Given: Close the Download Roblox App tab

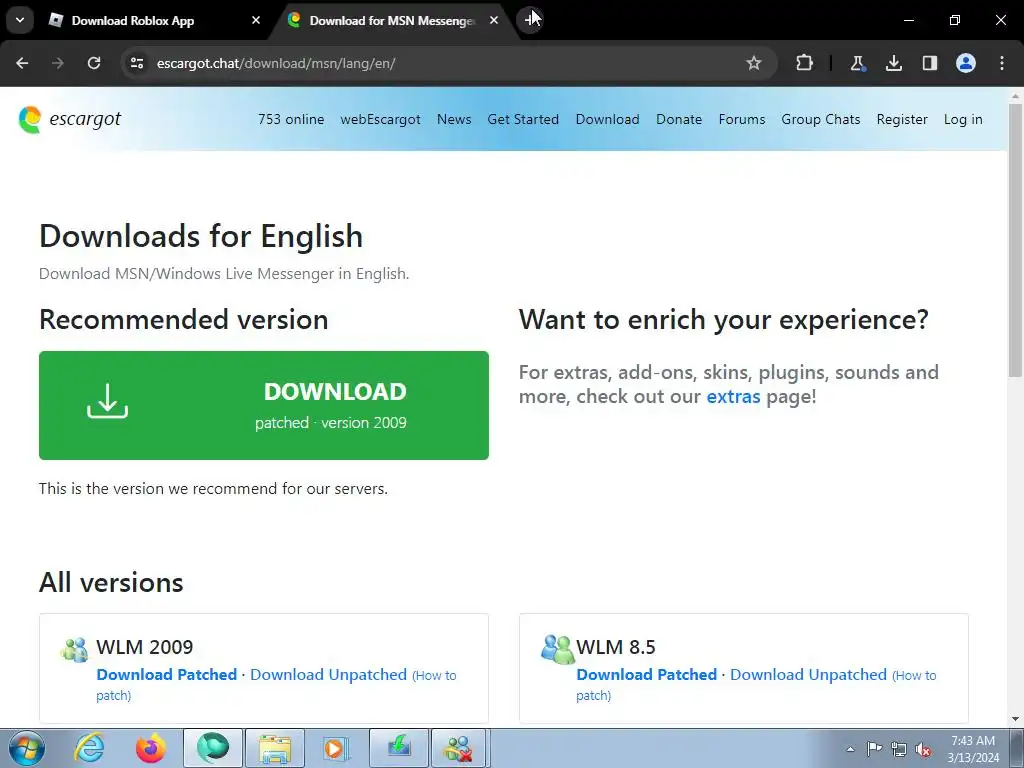Looking at the screenshot, I should point(256,20).
